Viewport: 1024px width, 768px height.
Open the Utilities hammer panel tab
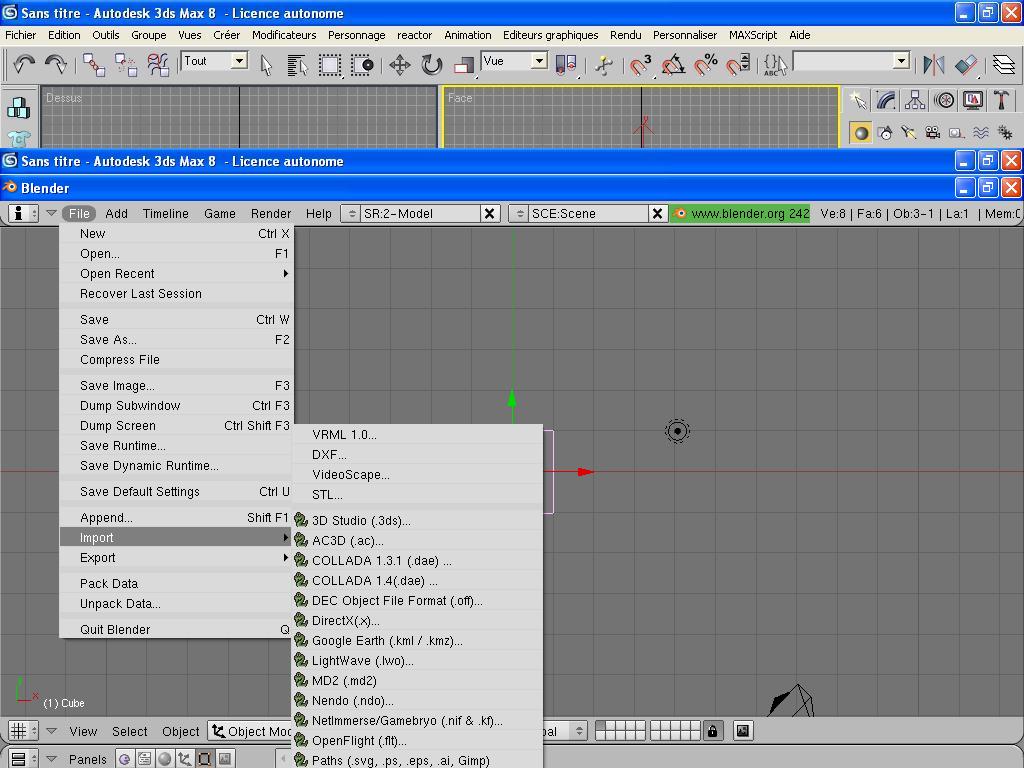(1001, 101)
